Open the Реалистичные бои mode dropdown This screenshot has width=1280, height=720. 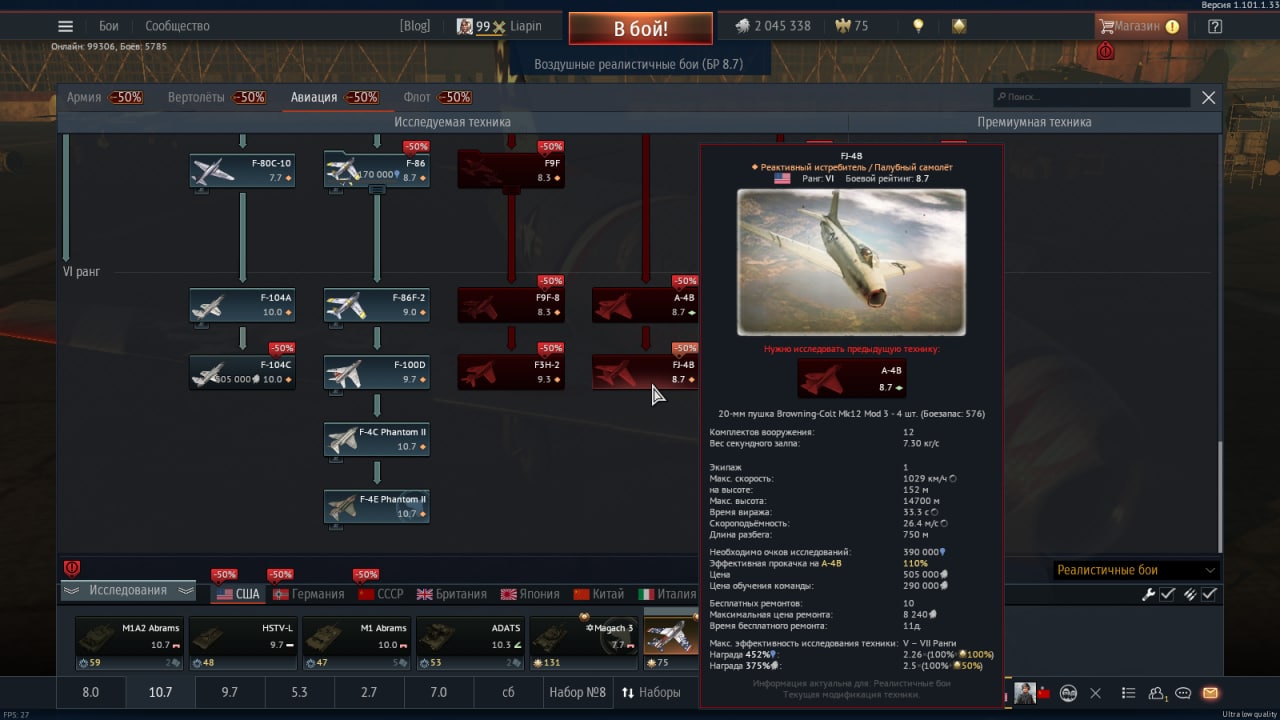1136,570
